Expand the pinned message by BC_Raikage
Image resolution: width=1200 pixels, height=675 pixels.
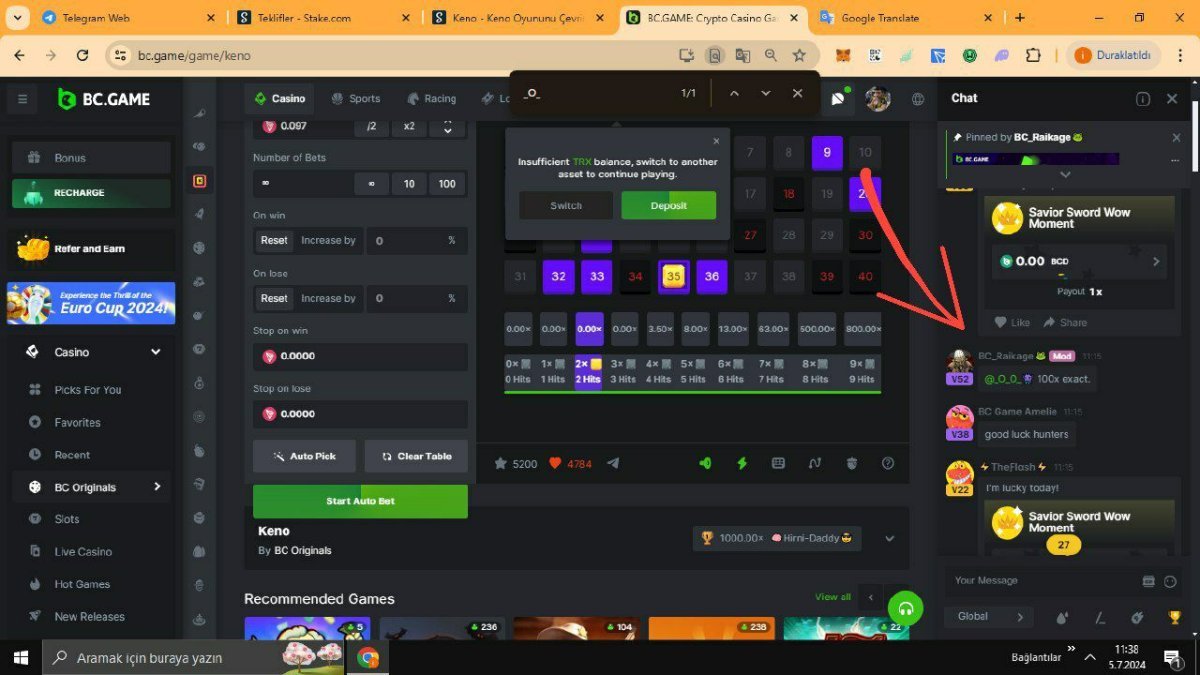tap(1065, 175)
